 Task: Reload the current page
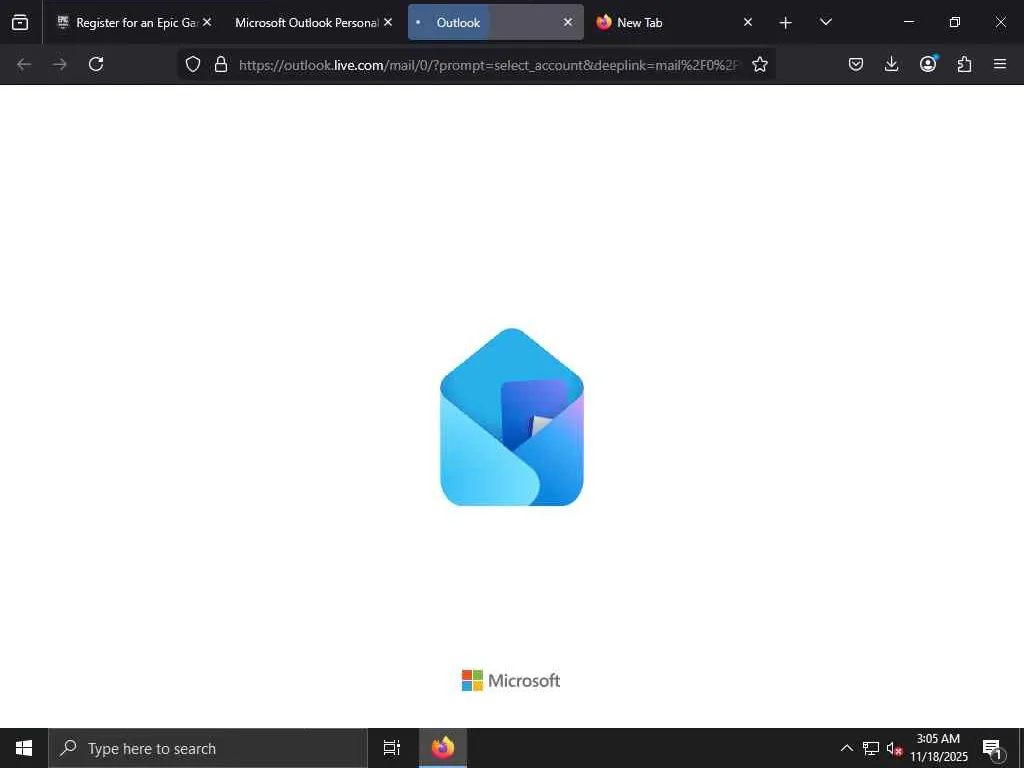96,64
